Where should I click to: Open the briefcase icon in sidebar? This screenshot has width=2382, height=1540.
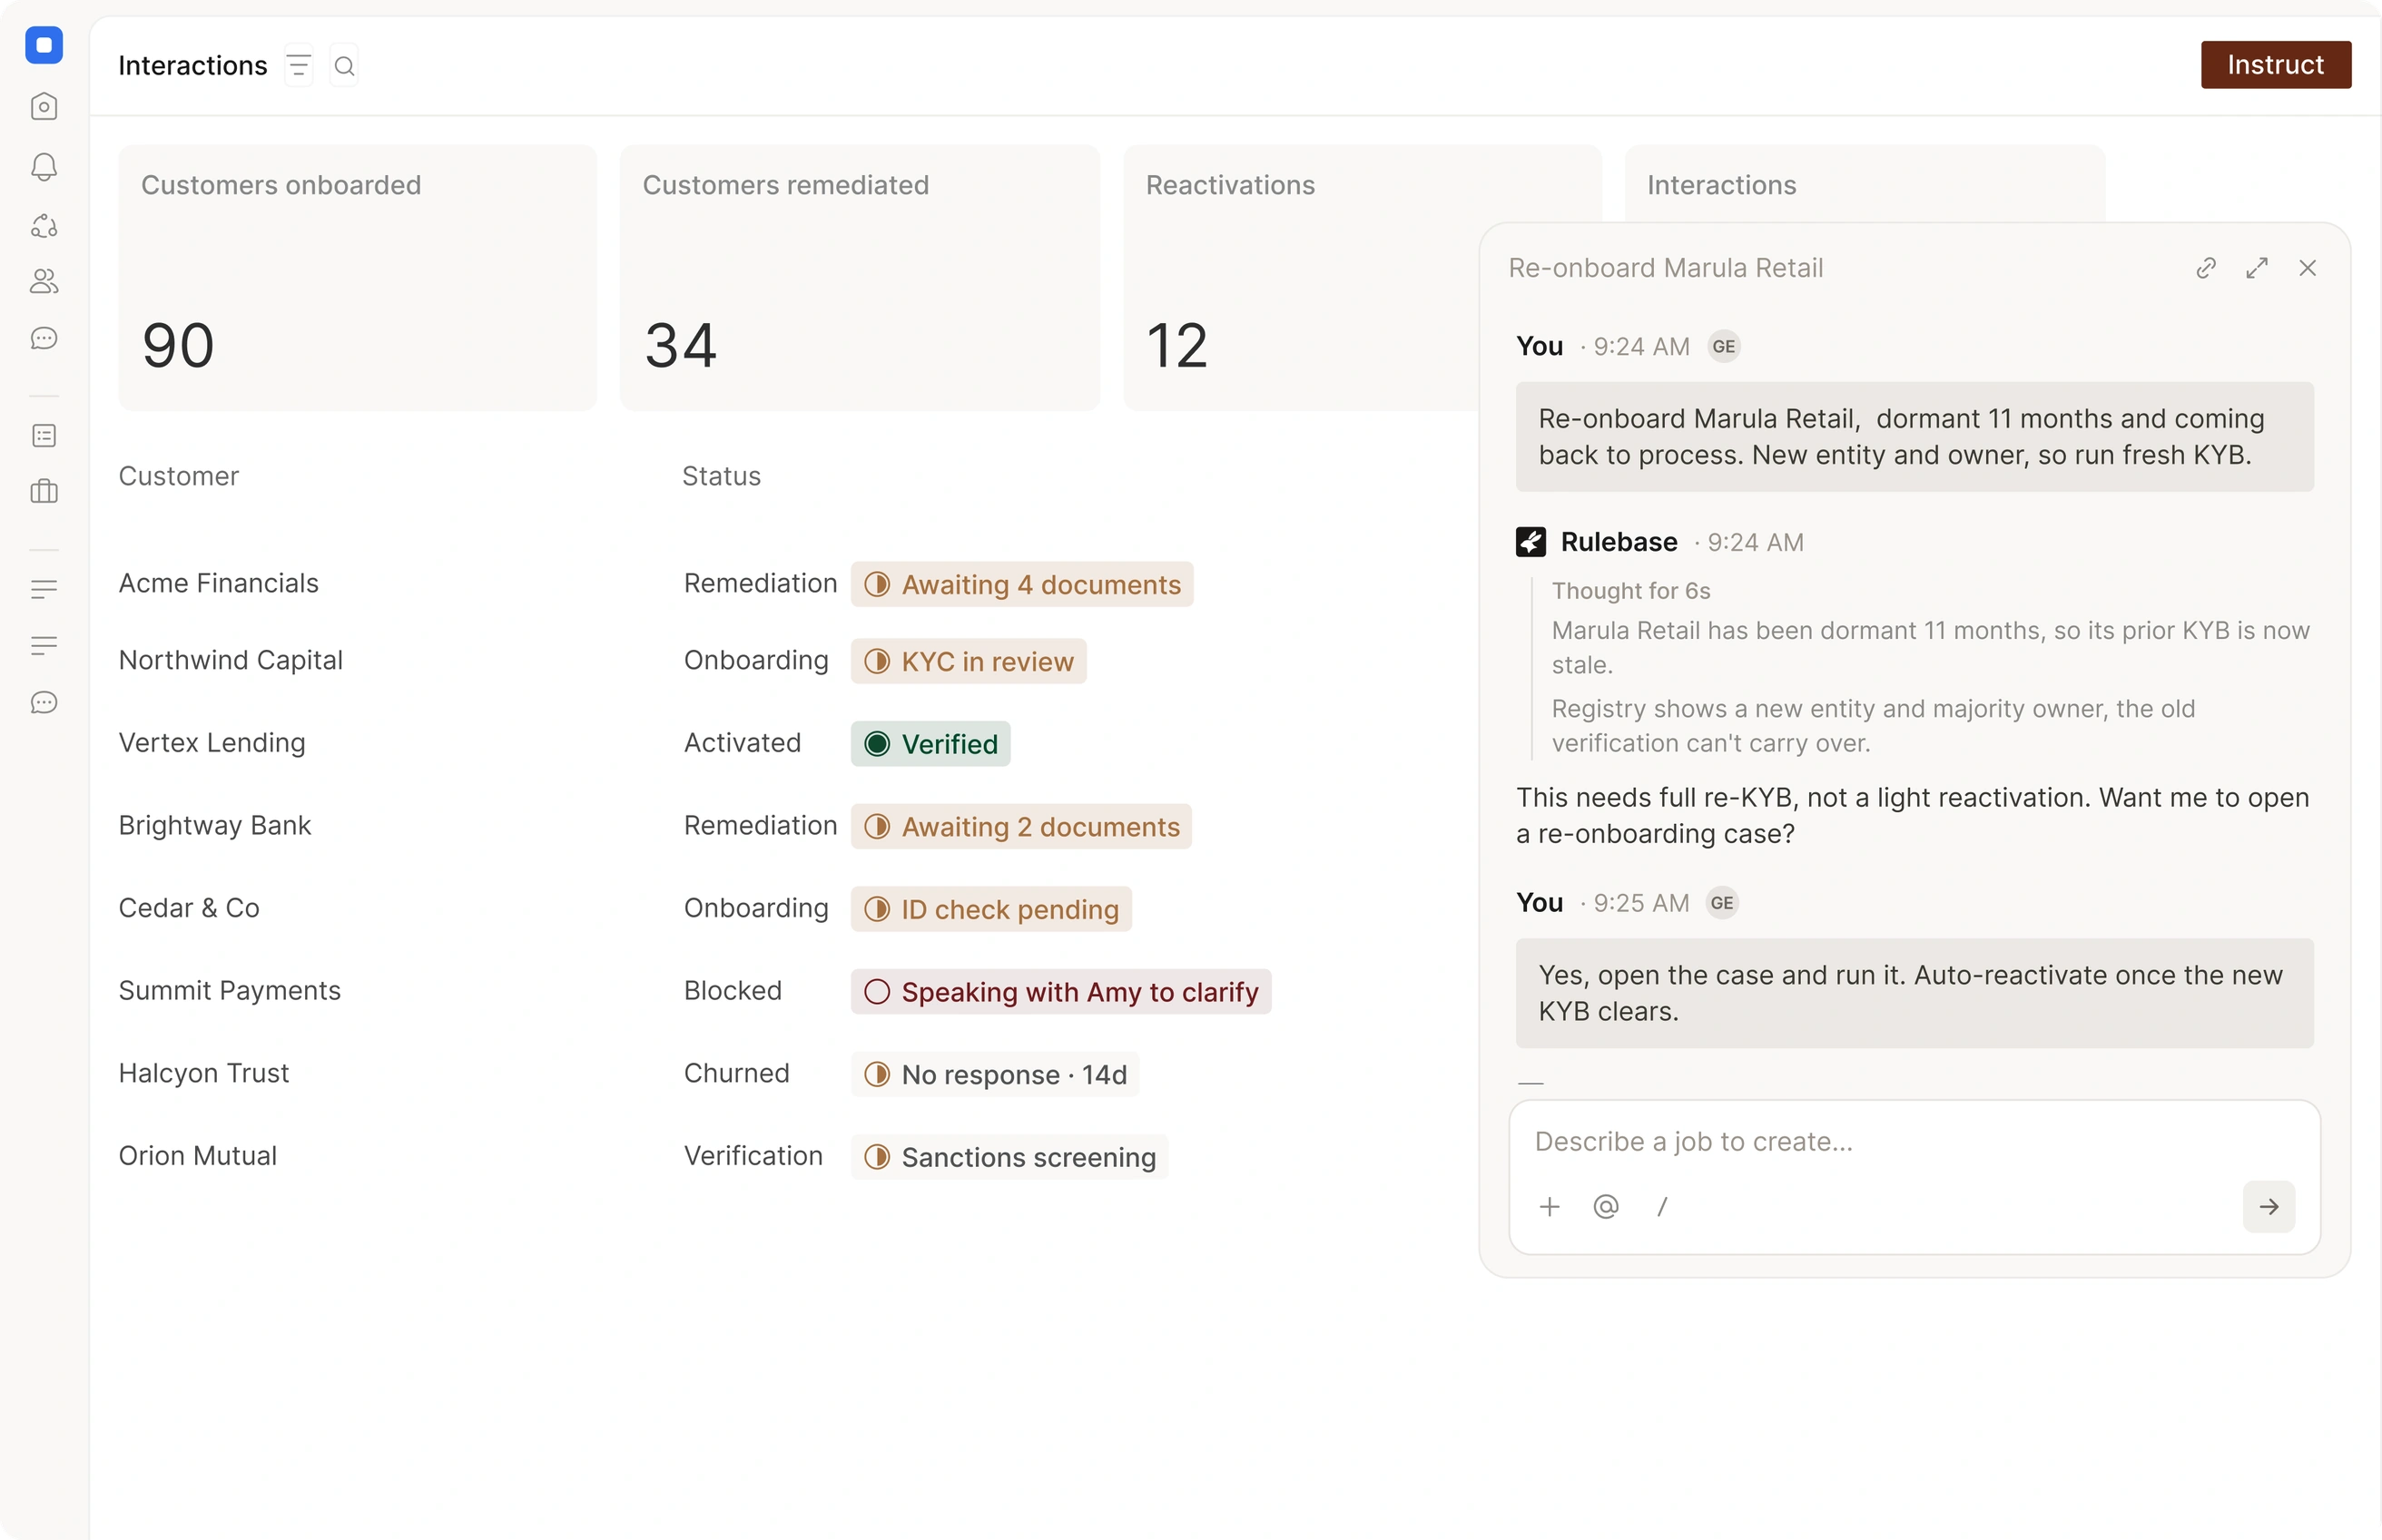click(x=44, y=491)
